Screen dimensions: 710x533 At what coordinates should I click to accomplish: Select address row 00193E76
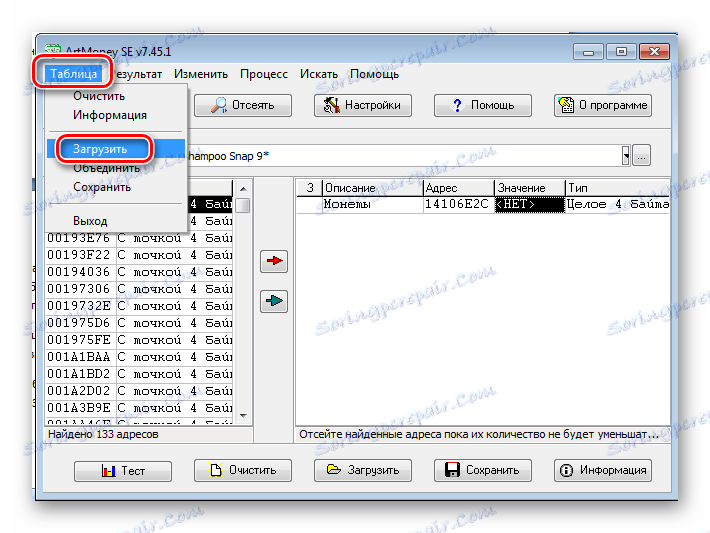point(139,238)
